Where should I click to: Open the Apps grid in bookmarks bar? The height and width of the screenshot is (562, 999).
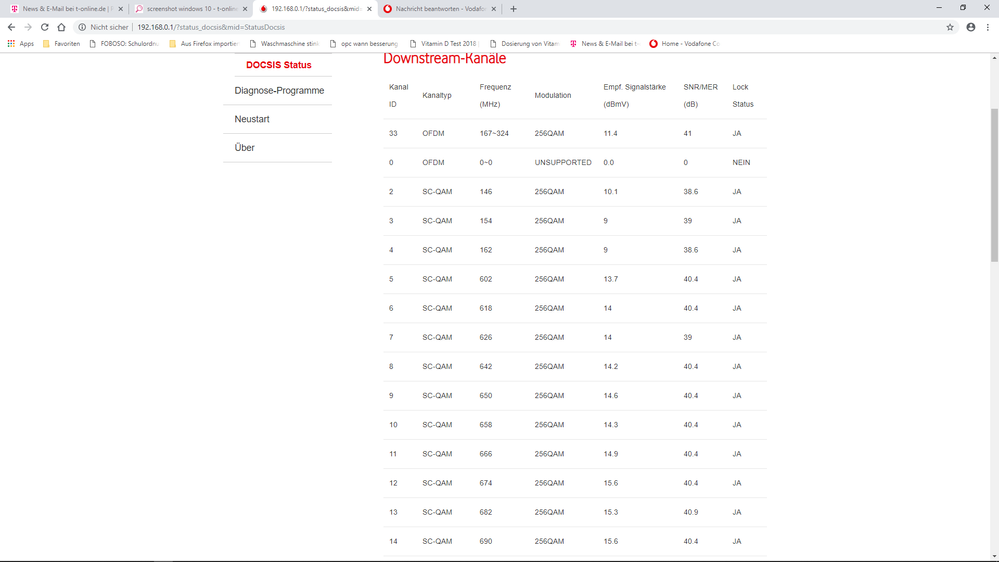coord(20,44)
